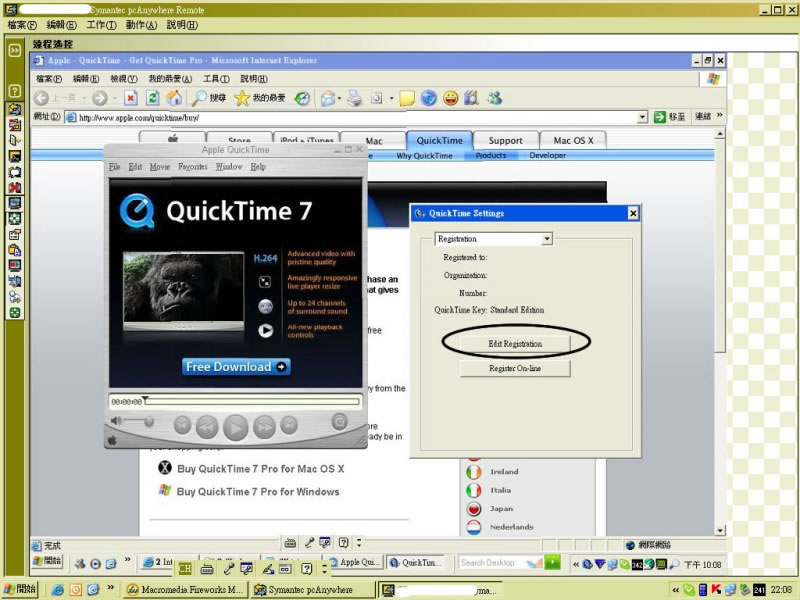The image size is (800, 600).
Task: Click the 開始 Start button on bottom taskbar
Action: (20, 589)
